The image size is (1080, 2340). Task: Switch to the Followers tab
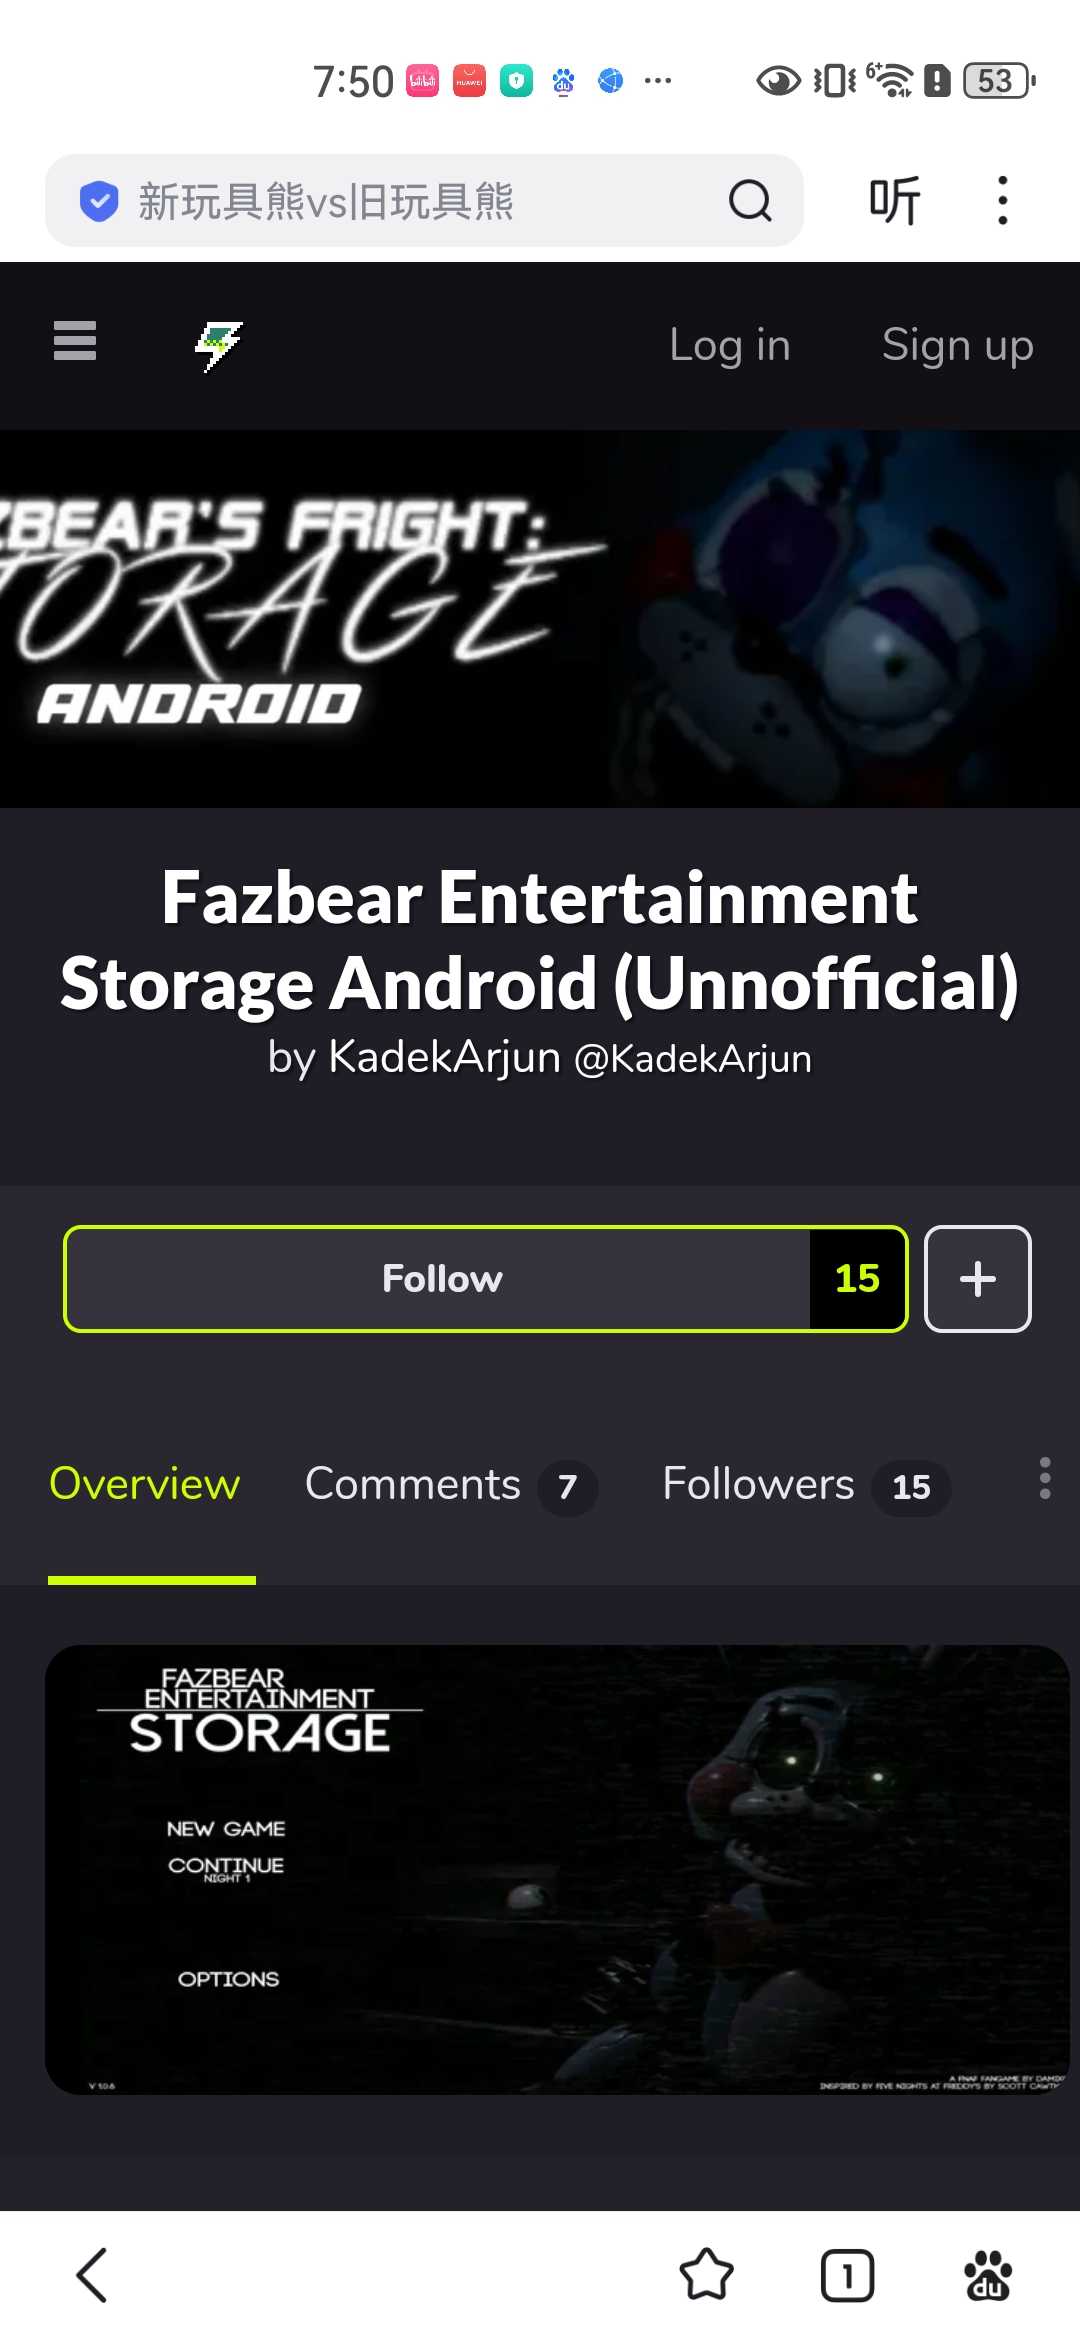coord(806,1485)
